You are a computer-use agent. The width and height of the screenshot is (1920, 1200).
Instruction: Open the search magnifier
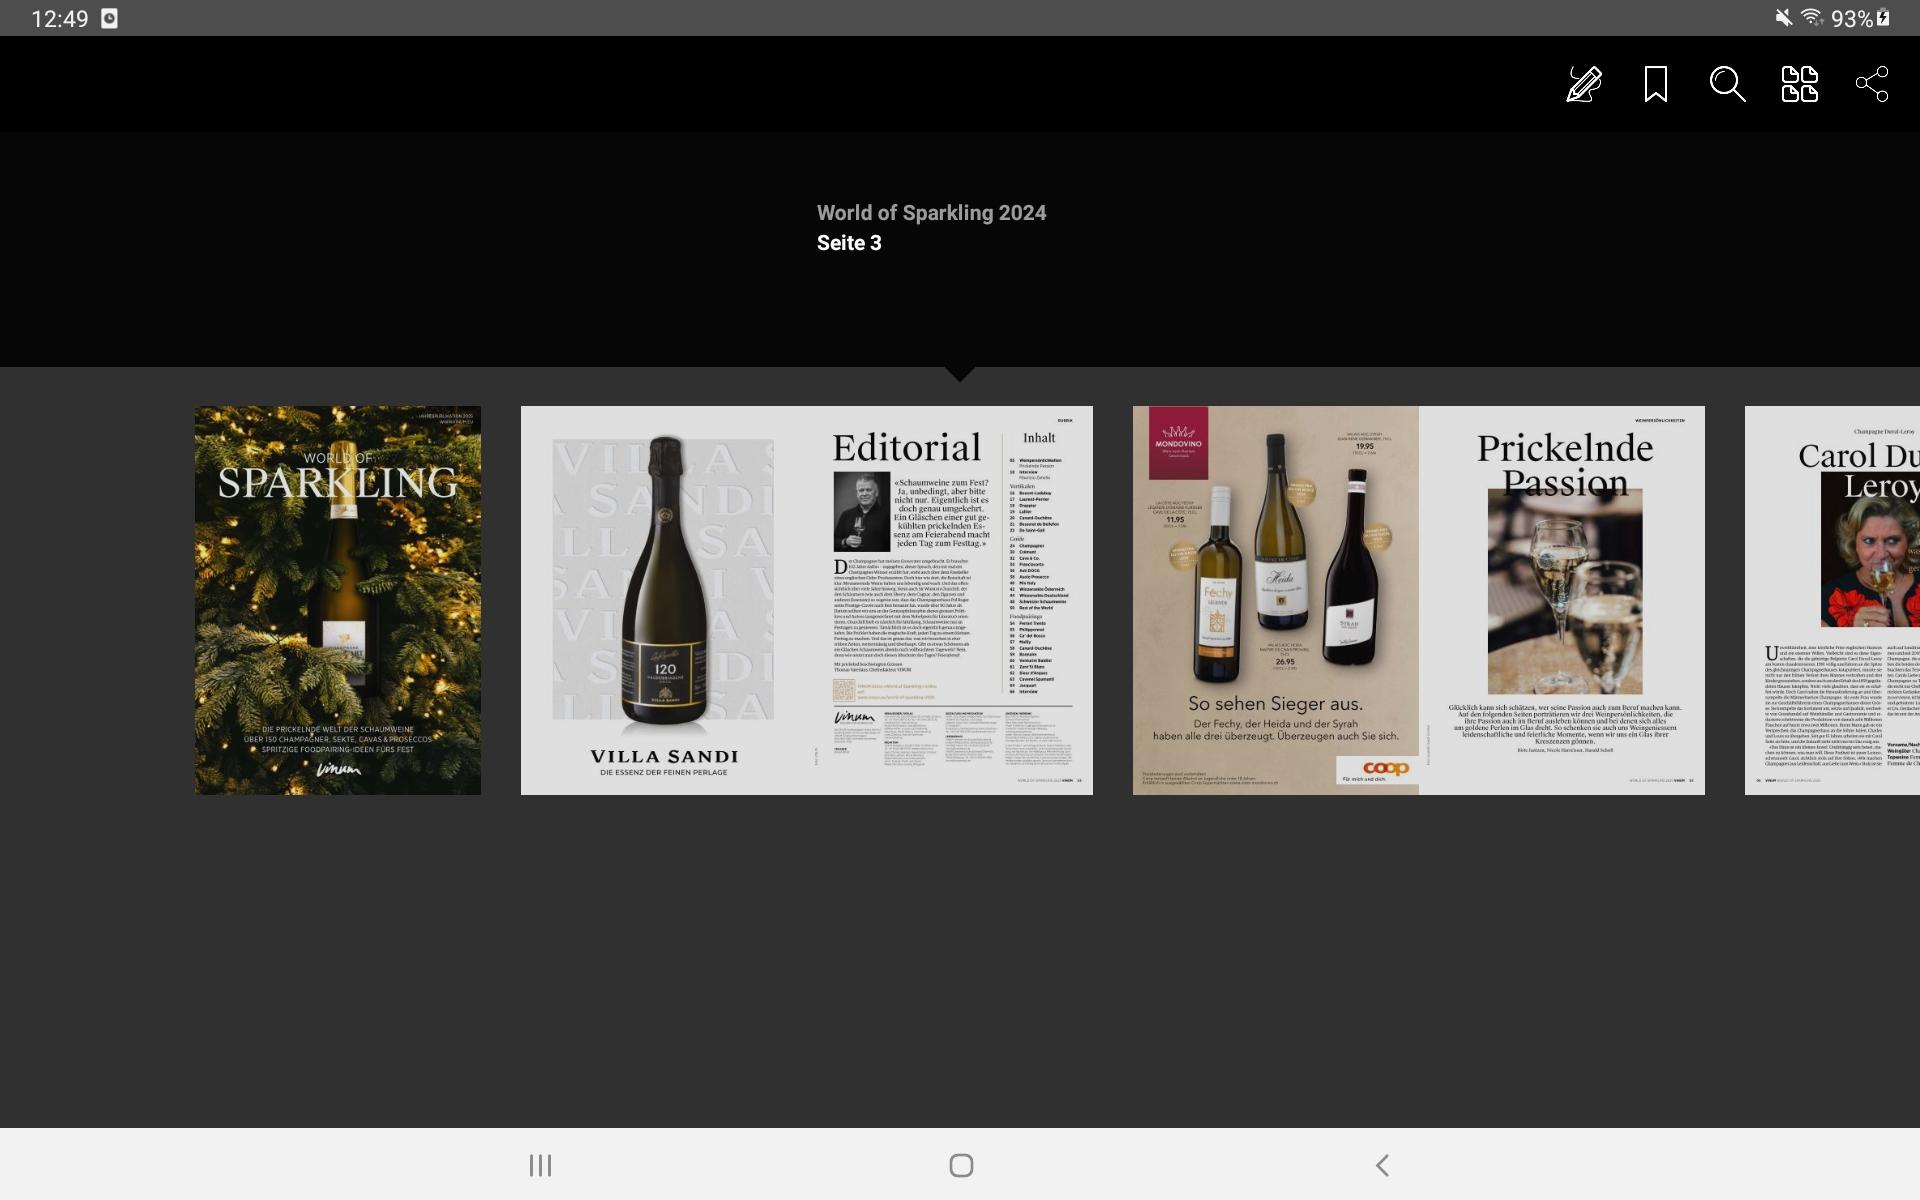[x=1727, y=84]
